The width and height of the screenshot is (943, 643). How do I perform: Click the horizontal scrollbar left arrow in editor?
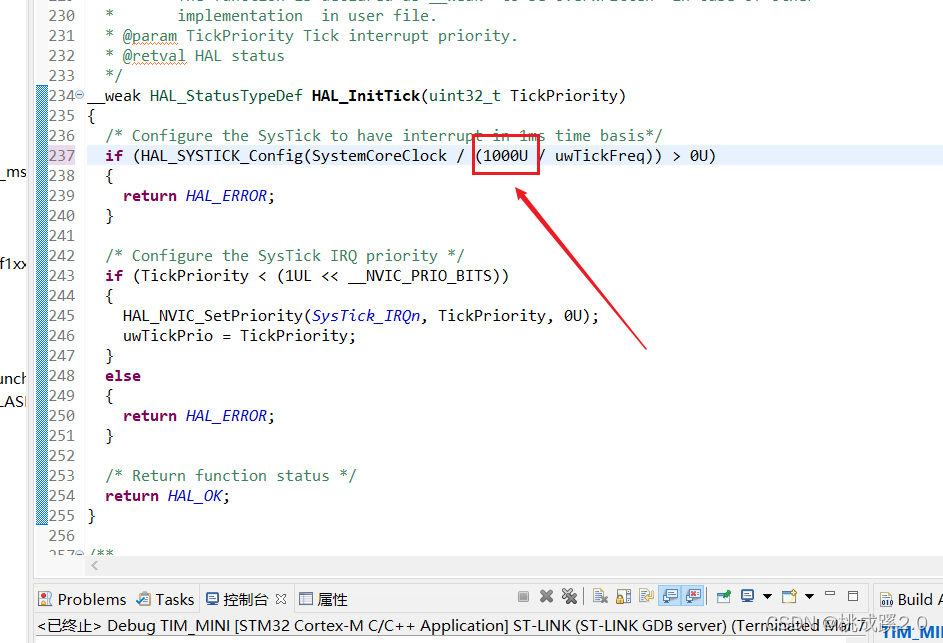(94, 565)
